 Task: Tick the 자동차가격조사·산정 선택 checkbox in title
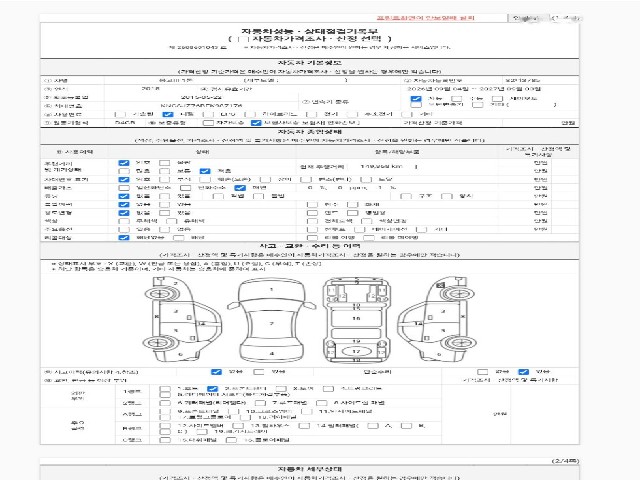tap(243, 39)
